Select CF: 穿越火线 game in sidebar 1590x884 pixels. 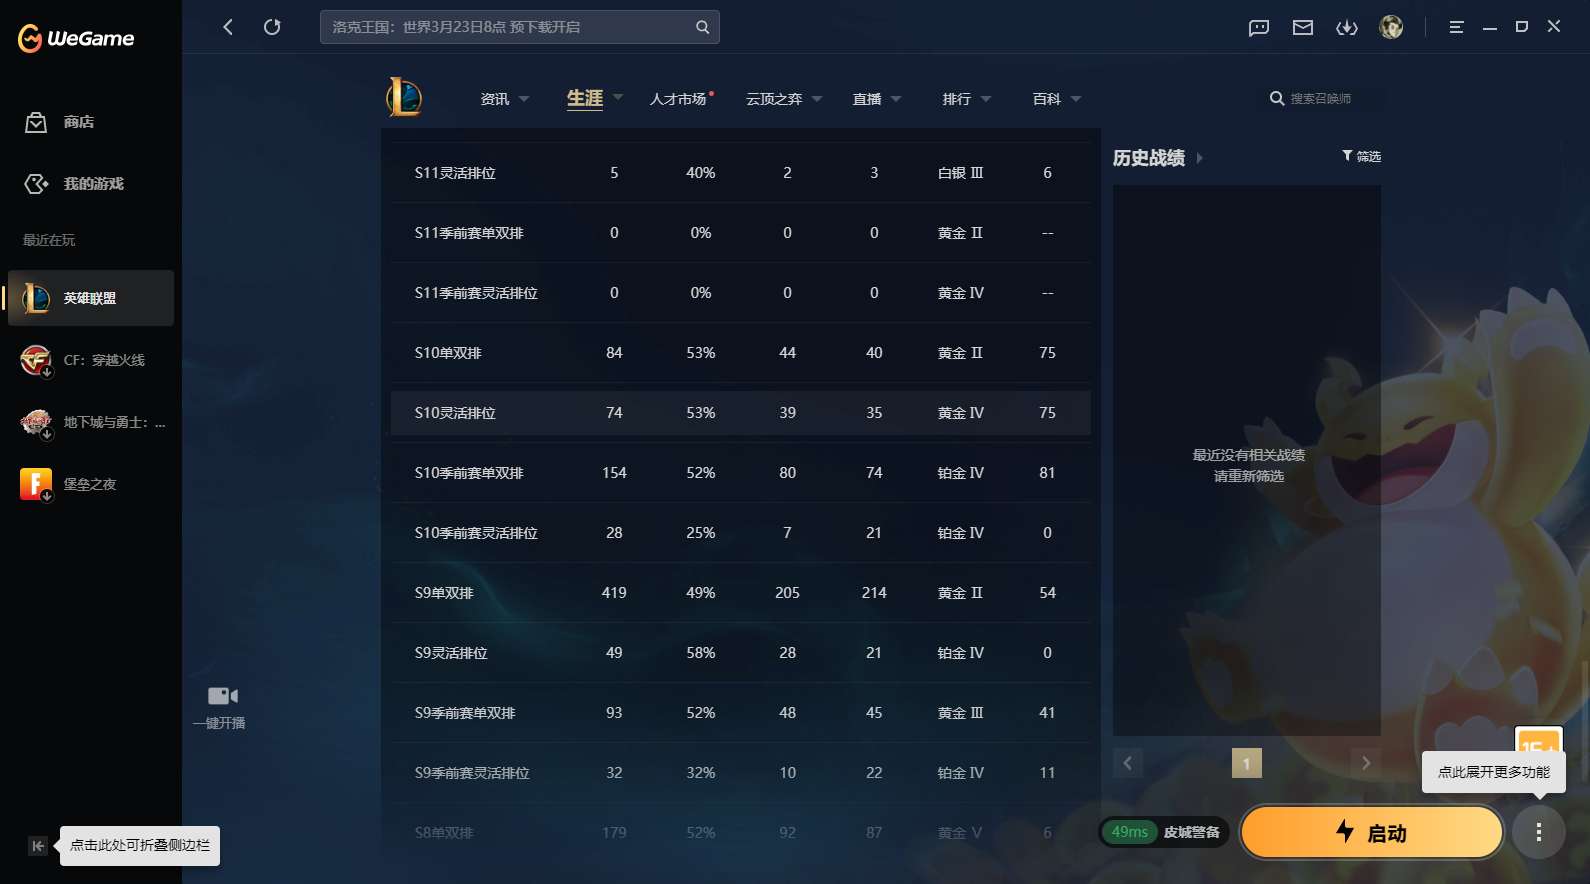point(91,360)
